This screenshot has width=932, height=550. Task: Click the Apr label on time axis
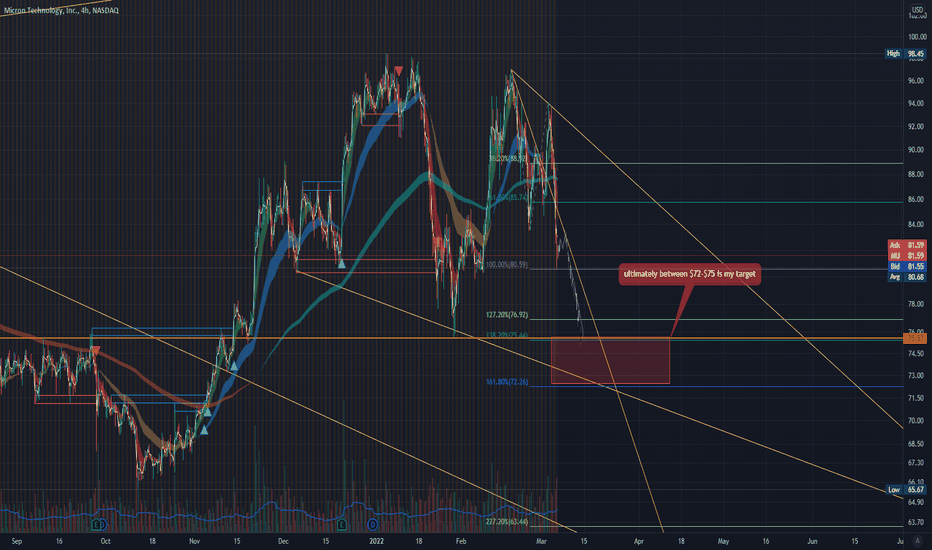(639, 541)
